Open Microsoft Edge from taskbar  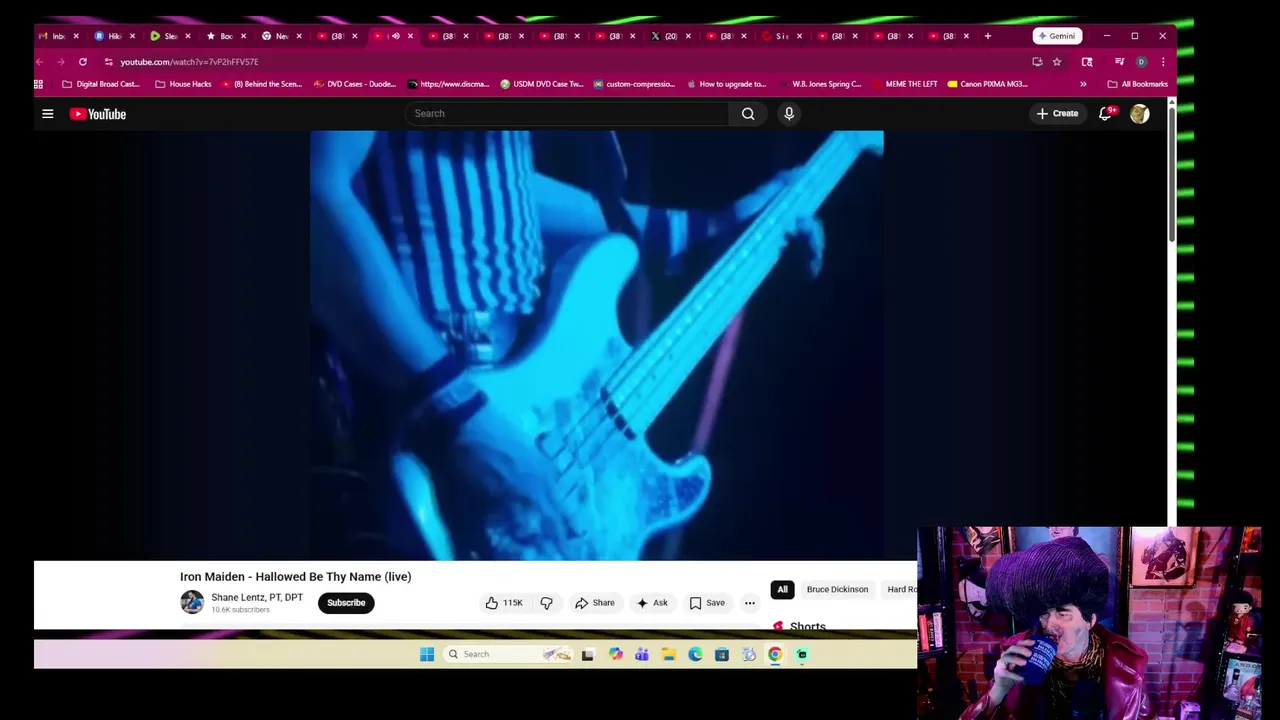695,654
